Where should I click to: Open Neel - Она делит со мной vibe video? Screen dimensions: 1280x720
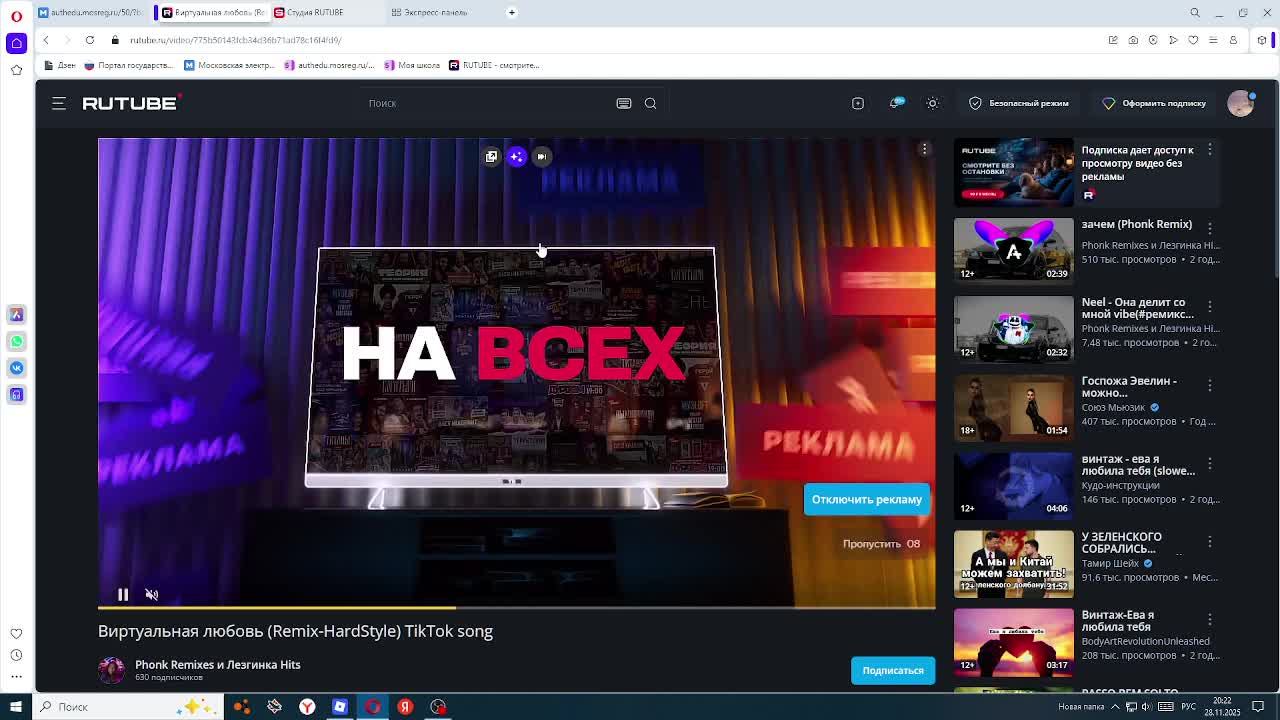click(1013, 328)
